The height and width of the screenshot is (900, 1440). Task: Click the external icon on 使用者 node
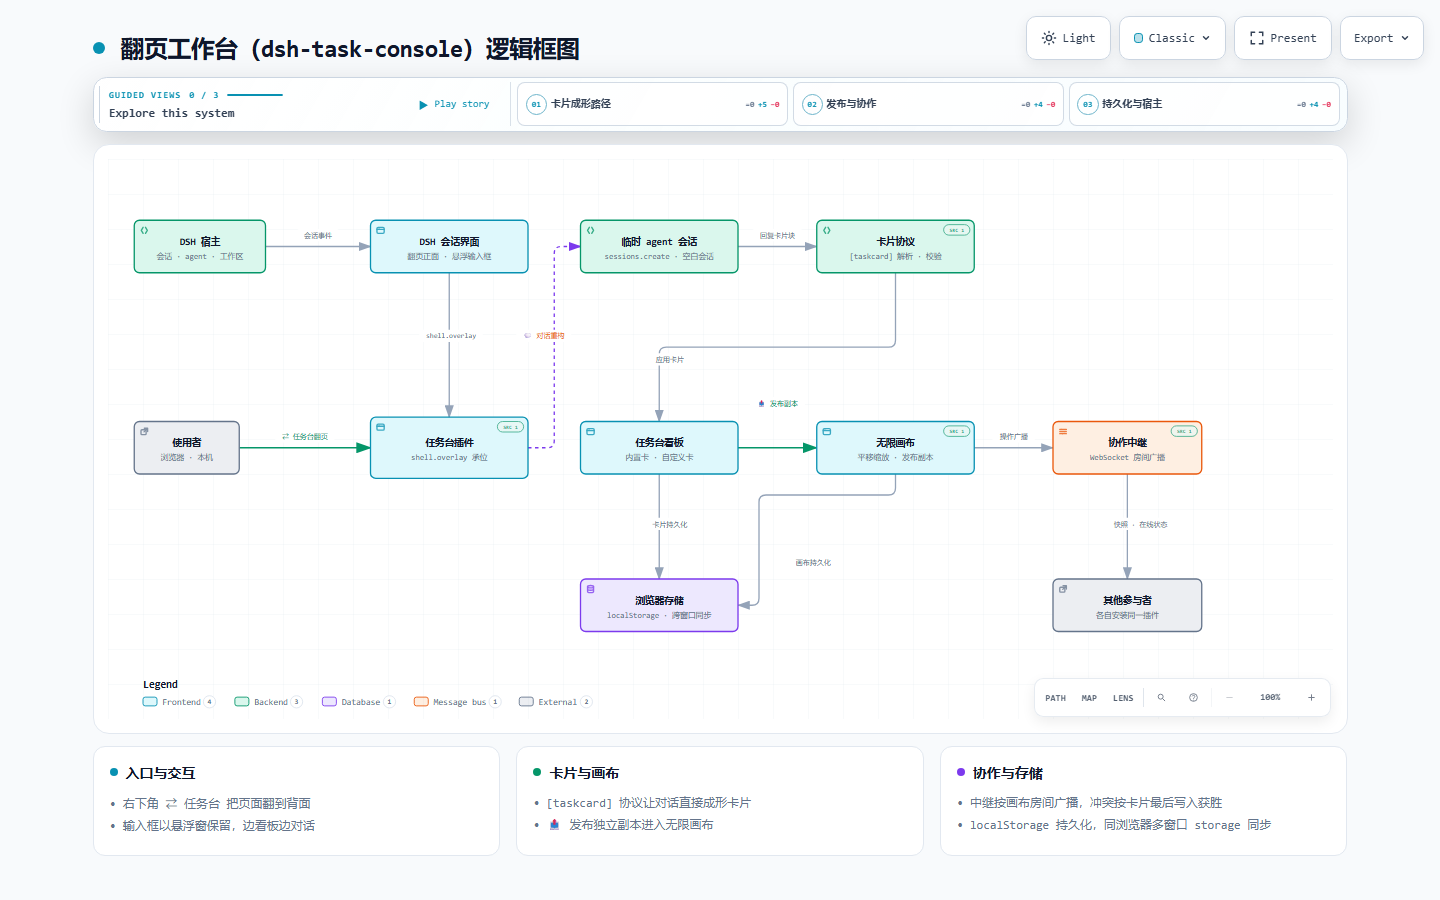click(144, 431)
